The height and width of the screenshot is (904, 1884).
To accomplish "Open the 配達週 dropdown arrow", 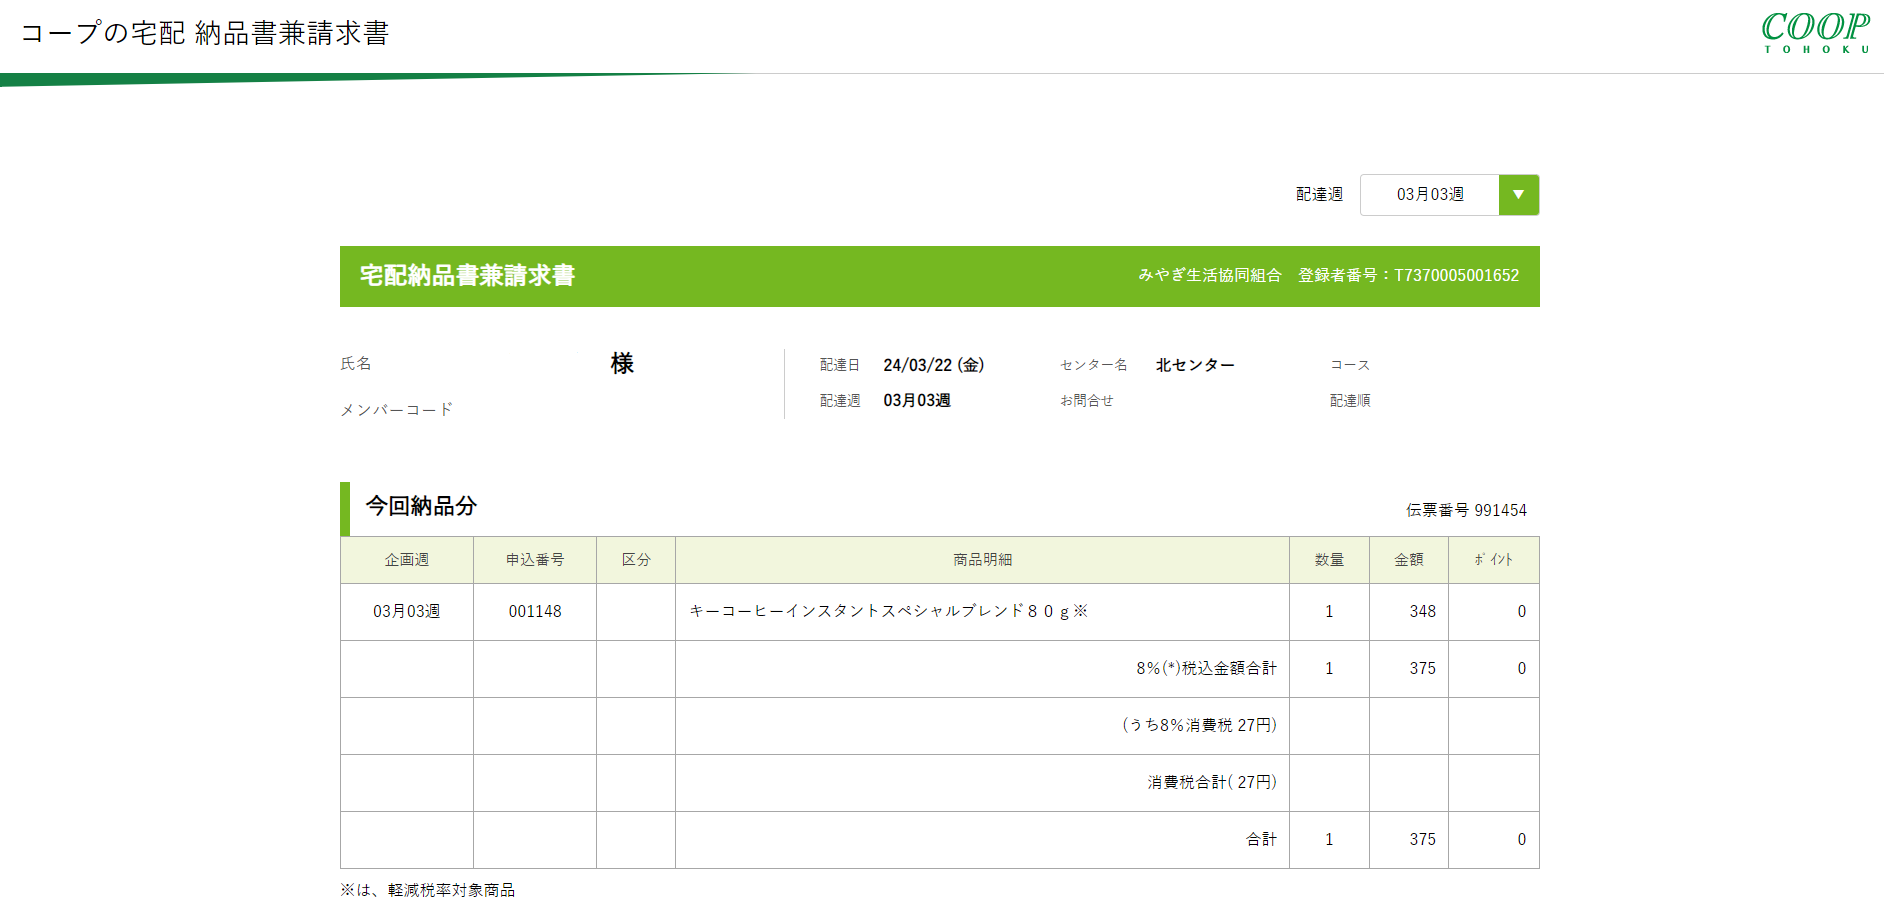I will 1518,195.
